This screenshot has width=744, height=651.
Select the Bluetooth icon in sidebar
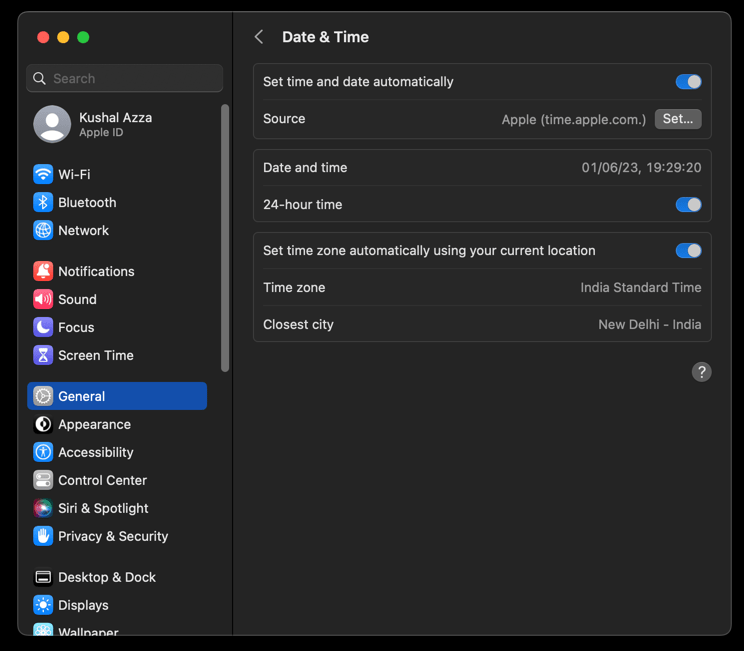pyautogui.click(x=43, y=202)
